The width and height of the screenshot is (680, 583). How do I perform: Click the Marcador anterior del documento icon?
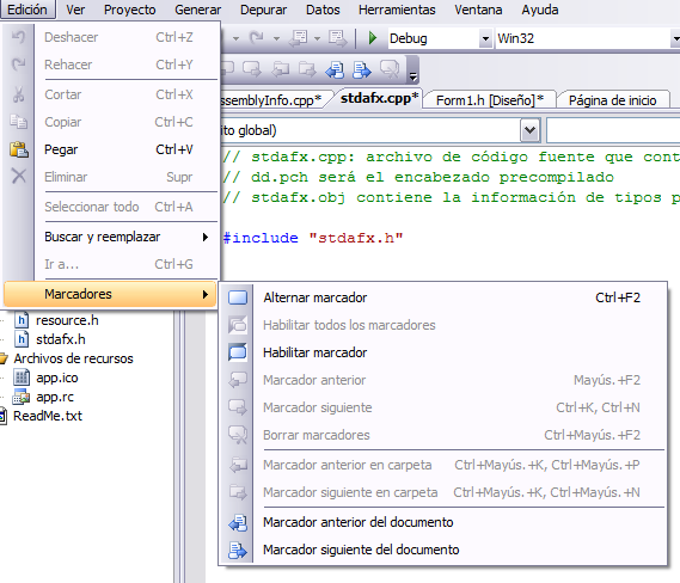(238, 523)
